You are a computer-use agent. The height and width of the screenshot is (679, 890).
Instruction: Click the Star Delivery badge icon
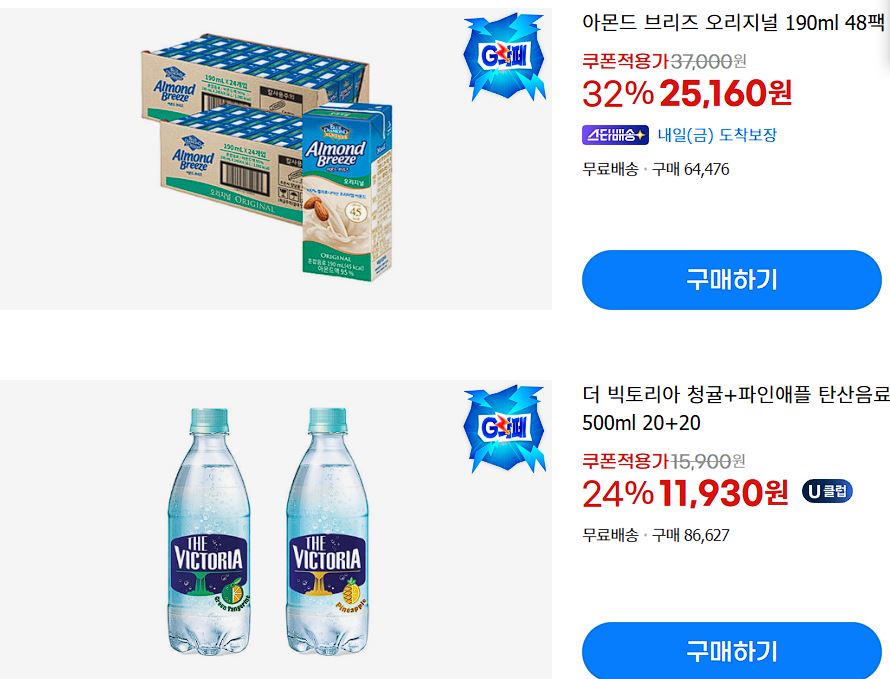coord(615,135)
